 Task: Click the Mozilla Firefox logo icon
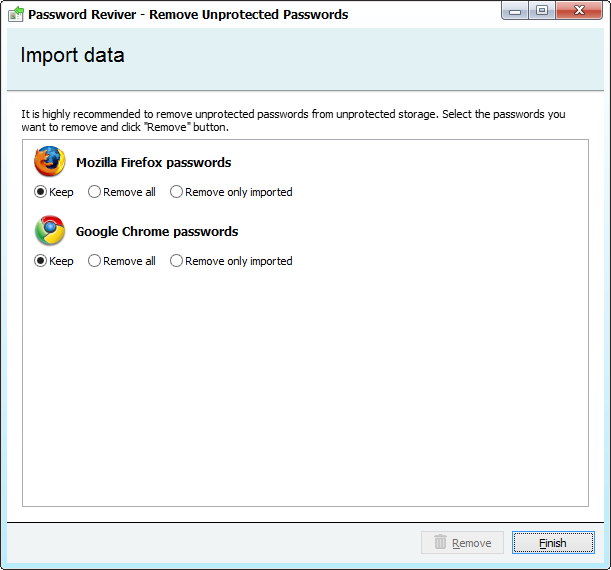[49, 161]
